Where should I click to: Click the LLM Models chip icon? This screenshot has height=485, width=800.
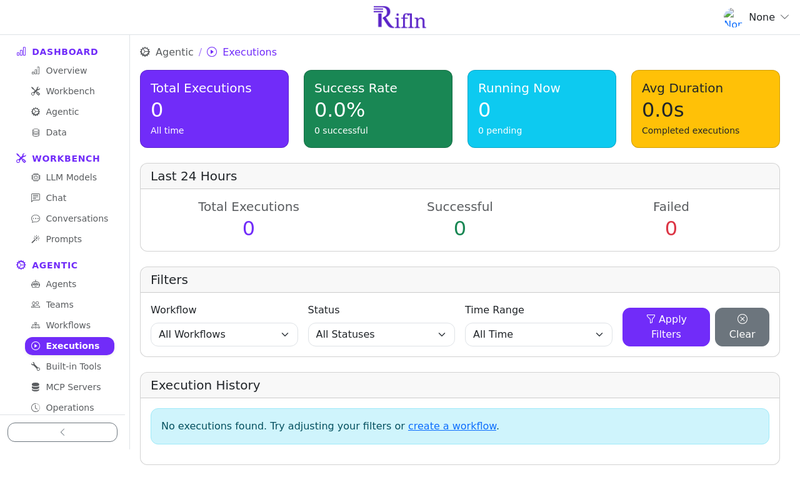[x=35, y=177]
